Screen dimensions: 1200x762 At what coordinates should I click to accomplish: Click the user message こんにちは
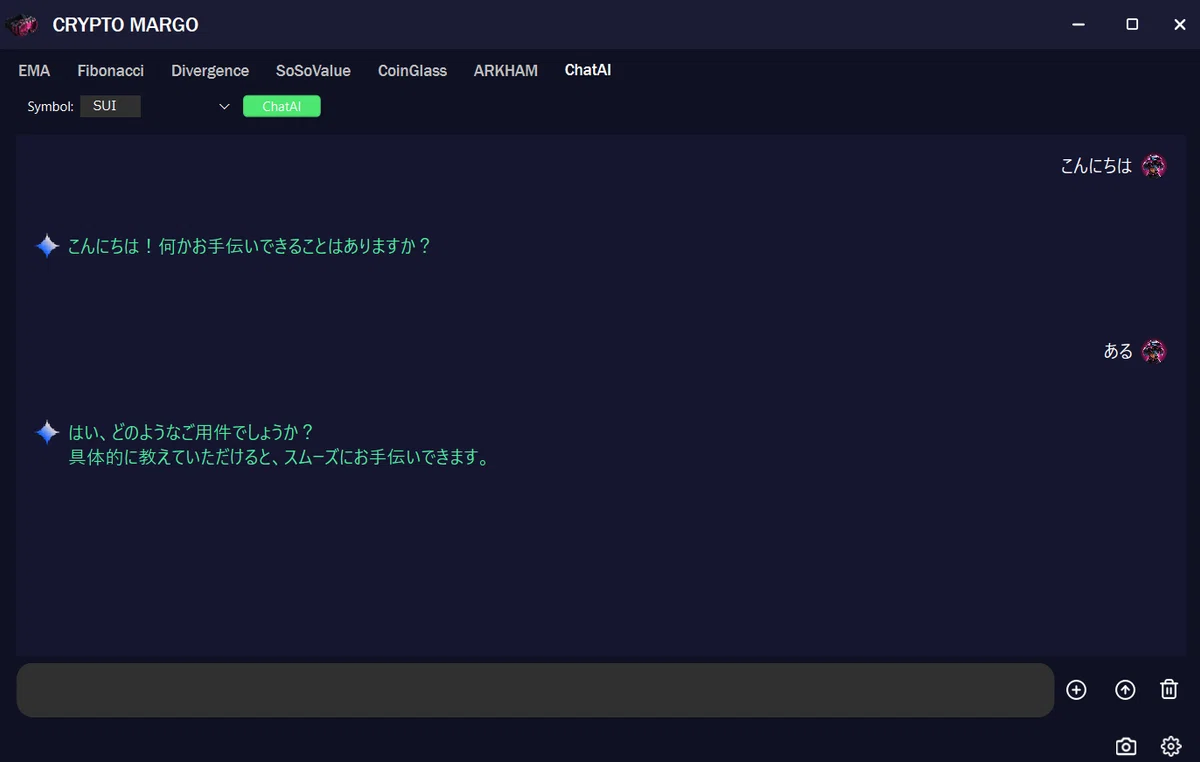(x=1096, y=166)
